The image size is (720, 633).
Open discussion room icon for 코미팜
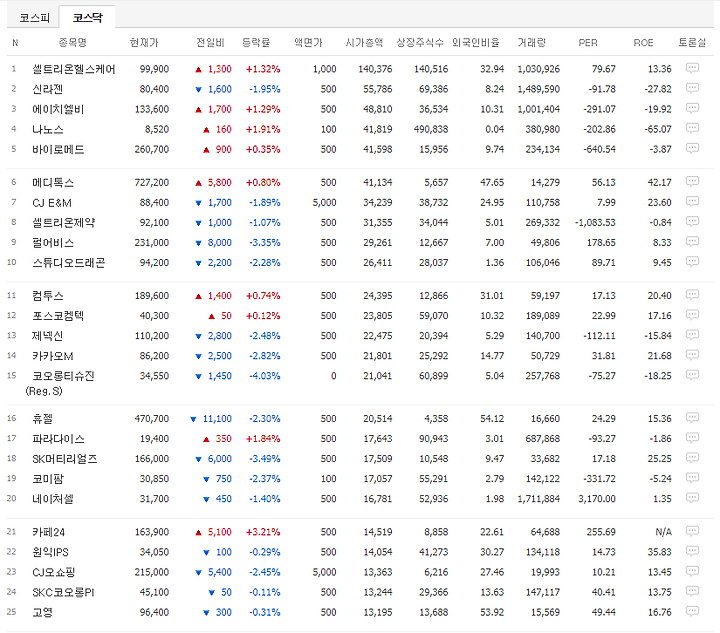coord(692,478)
